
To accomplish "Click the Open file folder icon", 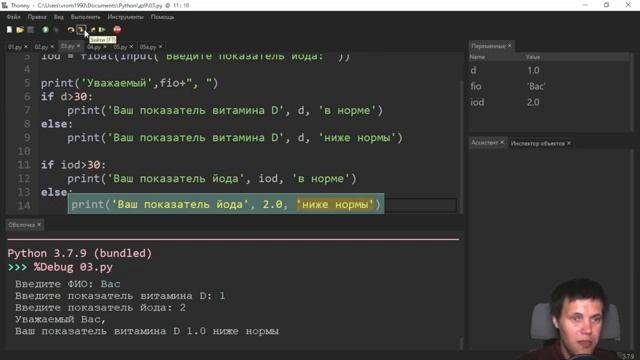I will pyautogui.click(x=20, y=29).
